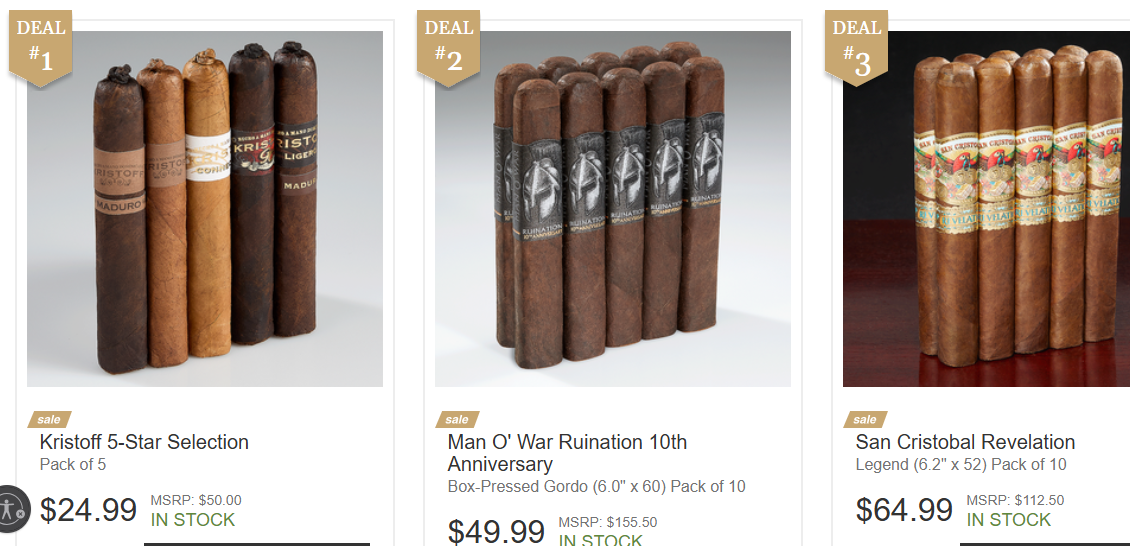Click the sale tag above Kristoff 5-Star
This screenshot has width=1130, height=546.
49,419
